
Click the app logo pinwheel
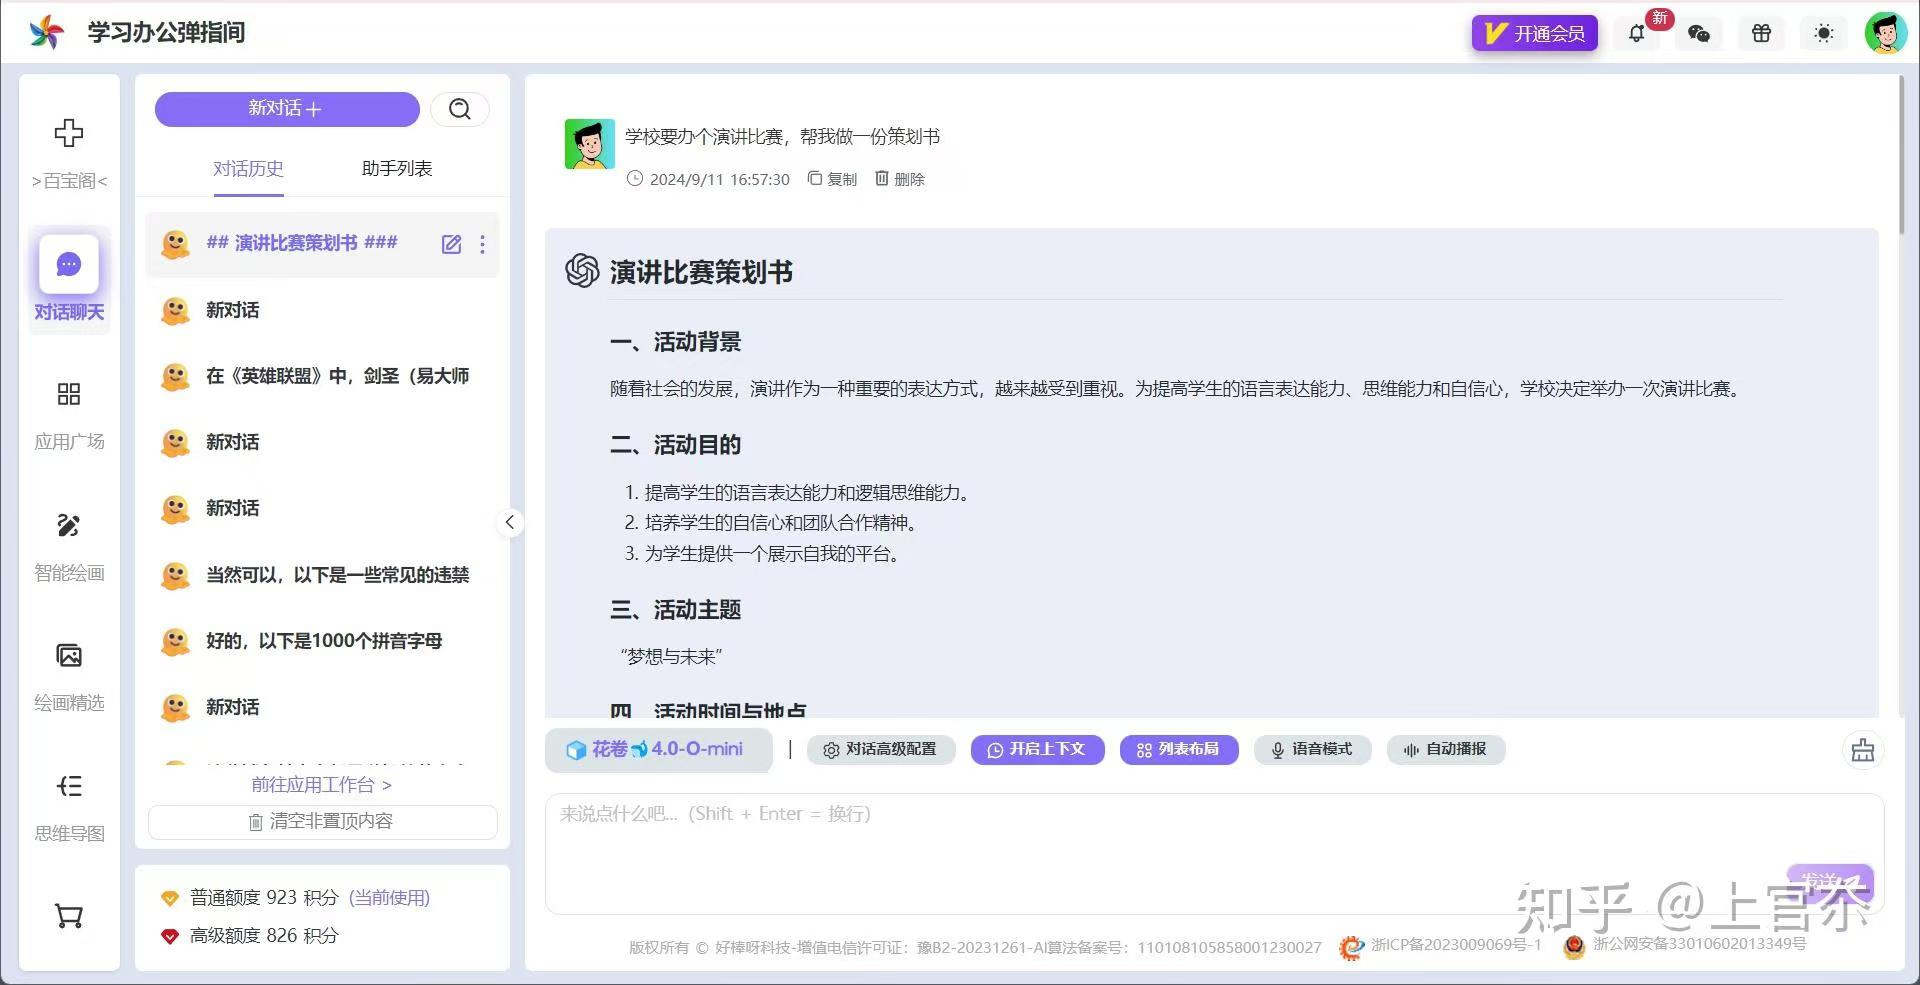point(46,32)
